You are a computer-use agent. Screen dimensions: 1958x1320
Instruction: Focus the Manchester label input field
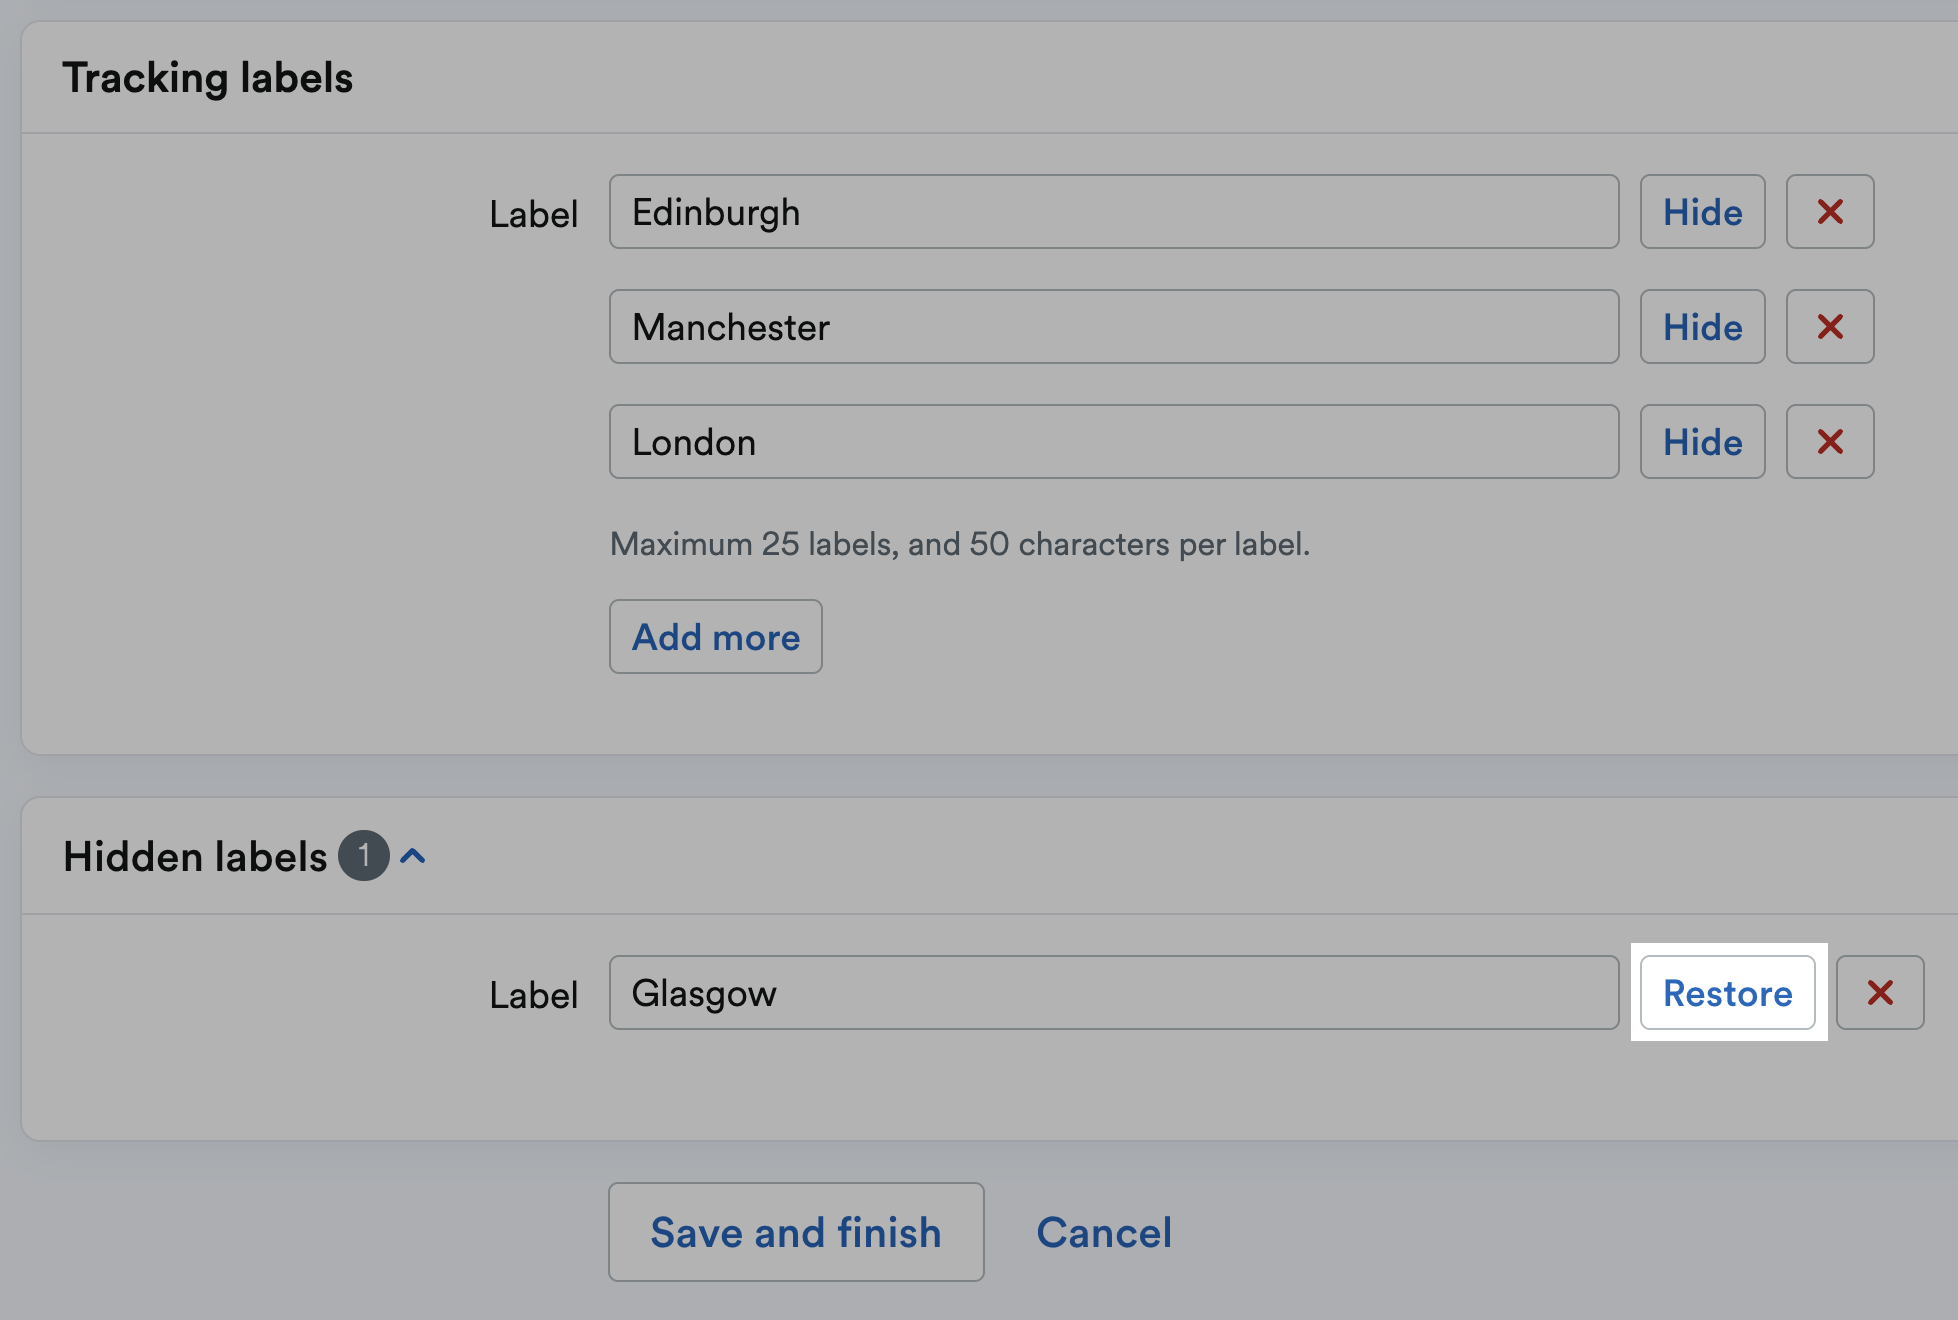click(1114, 327)
